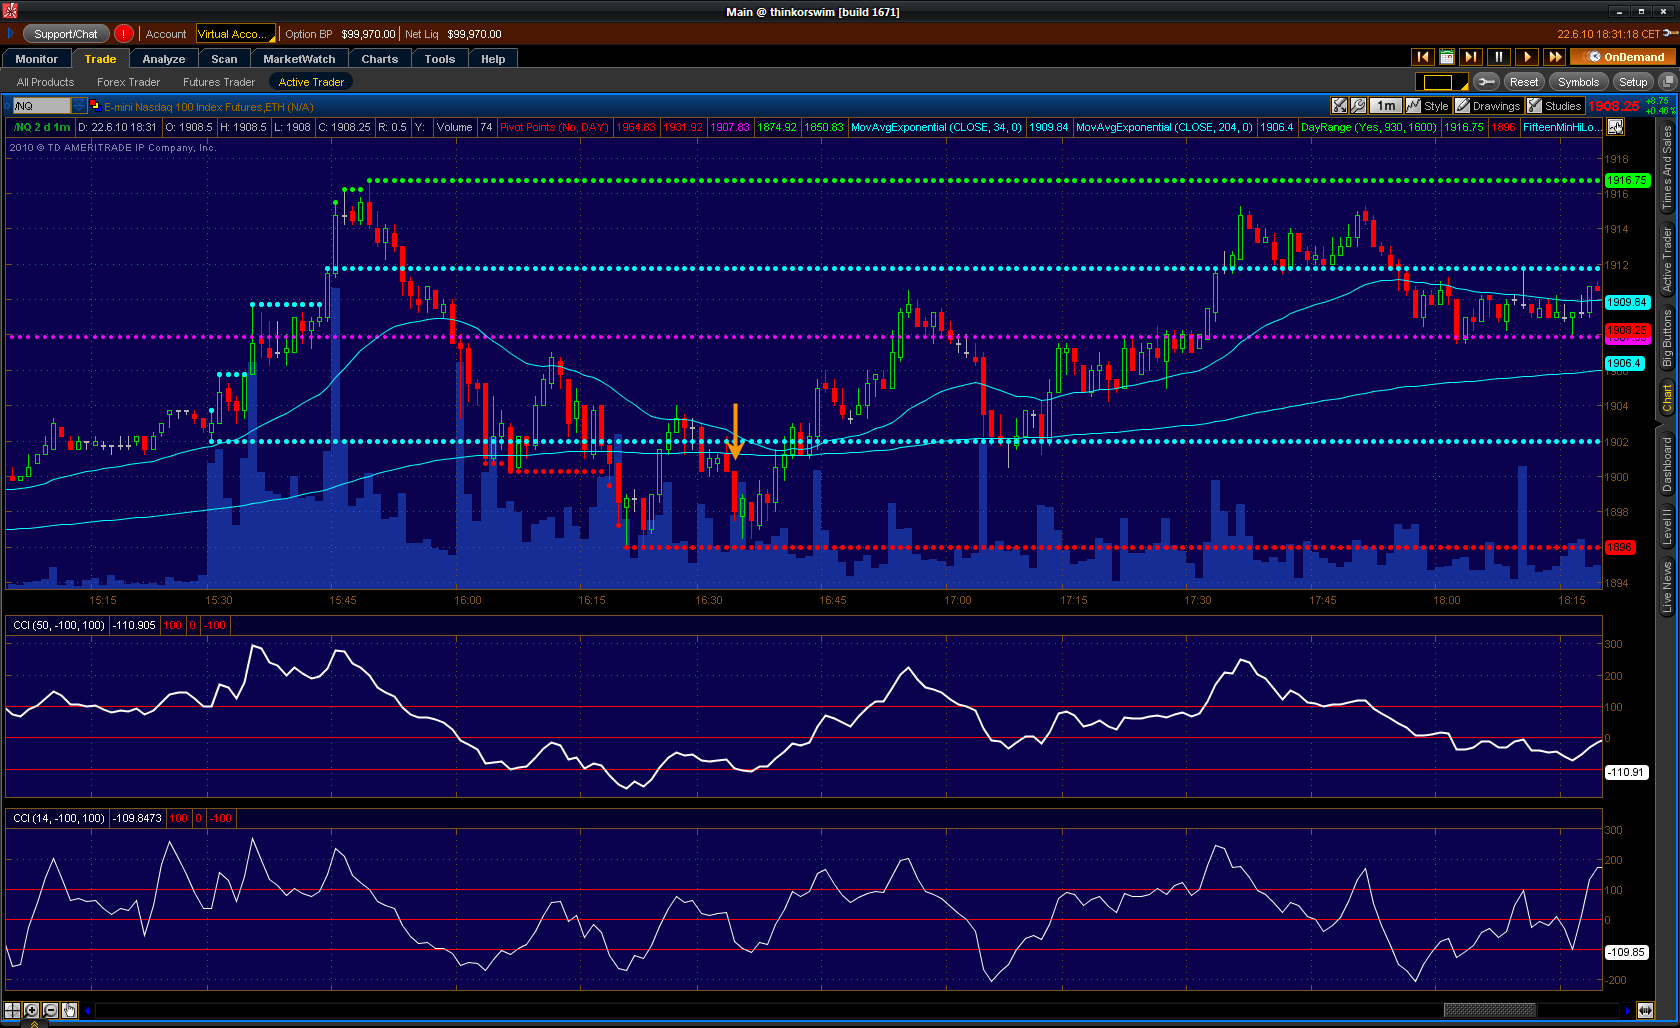Switch to the Analyze tab
The height and width of the screenshot is (1028, 1680).
tap(163, 59)
